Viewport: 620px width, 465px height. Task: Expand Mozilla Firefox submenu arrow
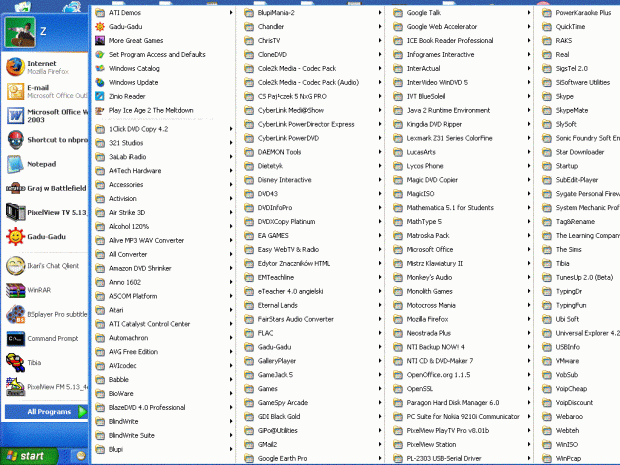[529, 319]
